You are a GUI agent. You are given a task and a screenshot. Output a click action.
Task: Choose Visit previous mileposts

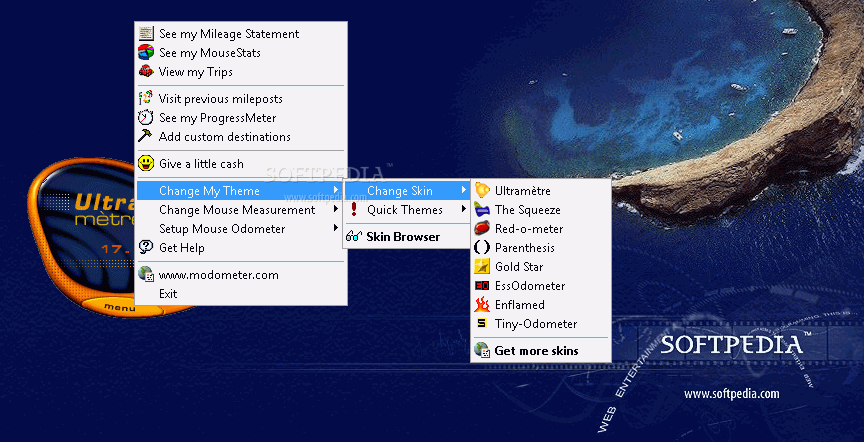click(x=241, y=99)
